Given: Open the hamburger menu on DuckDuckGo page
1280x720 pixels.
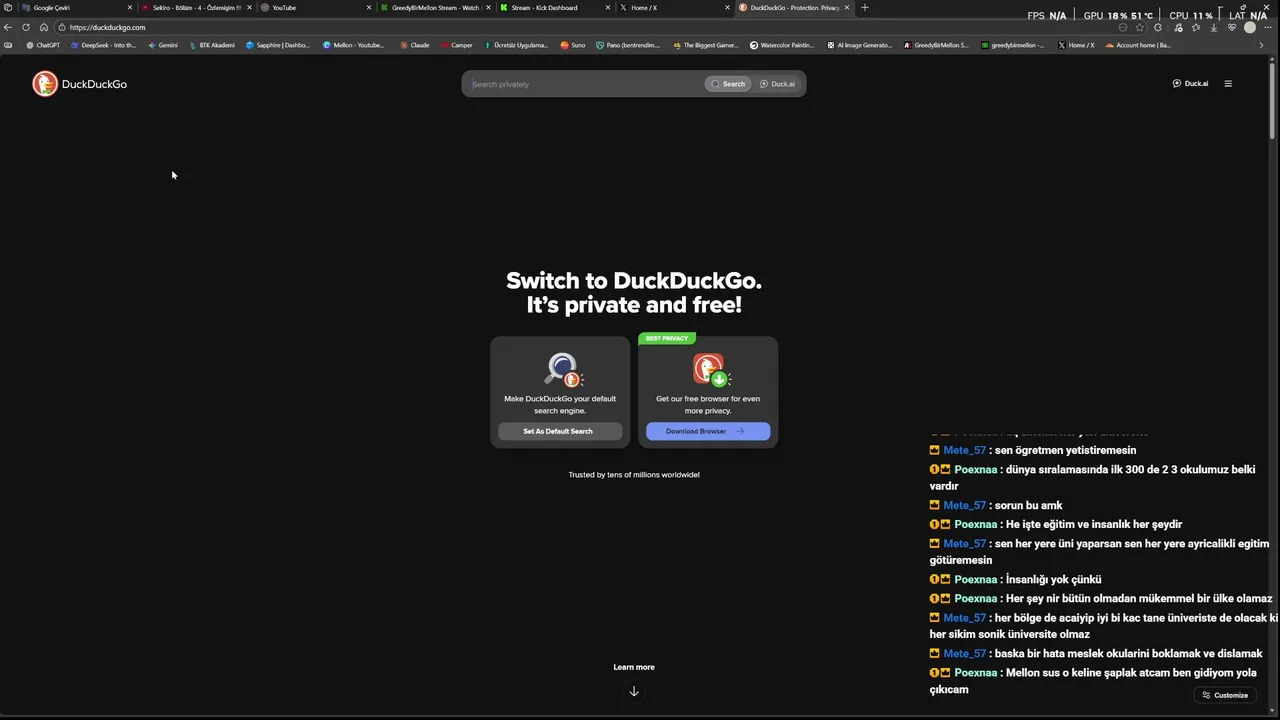Looking at the screenshot, I should click(x=1228, y=84).
